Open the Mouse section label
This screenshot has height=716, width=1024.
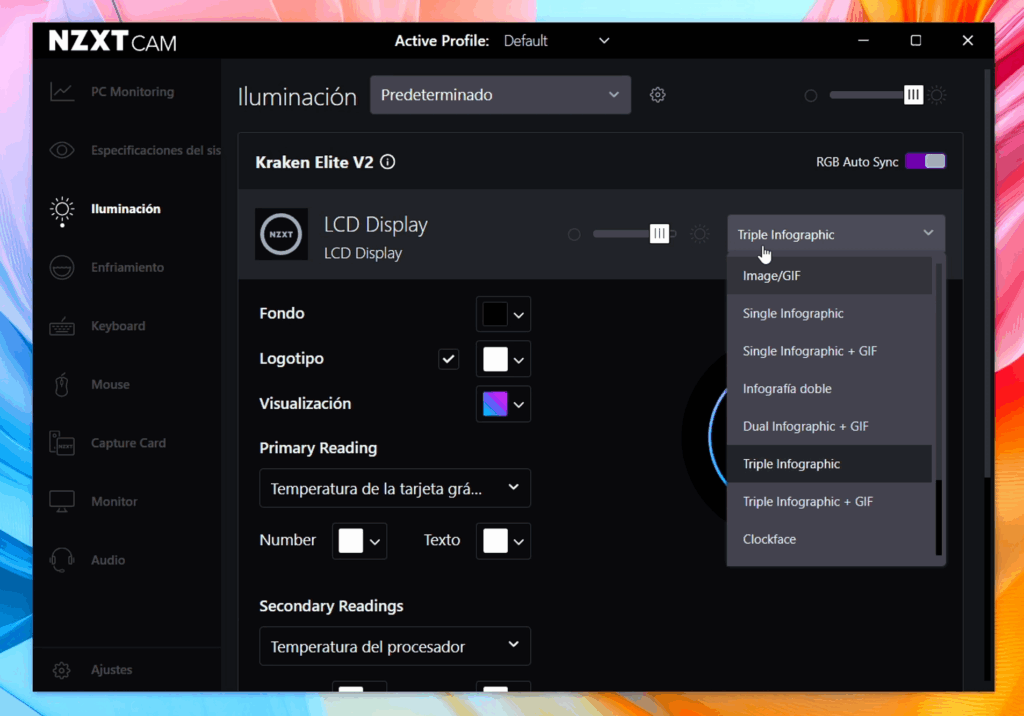click(110, 385)
